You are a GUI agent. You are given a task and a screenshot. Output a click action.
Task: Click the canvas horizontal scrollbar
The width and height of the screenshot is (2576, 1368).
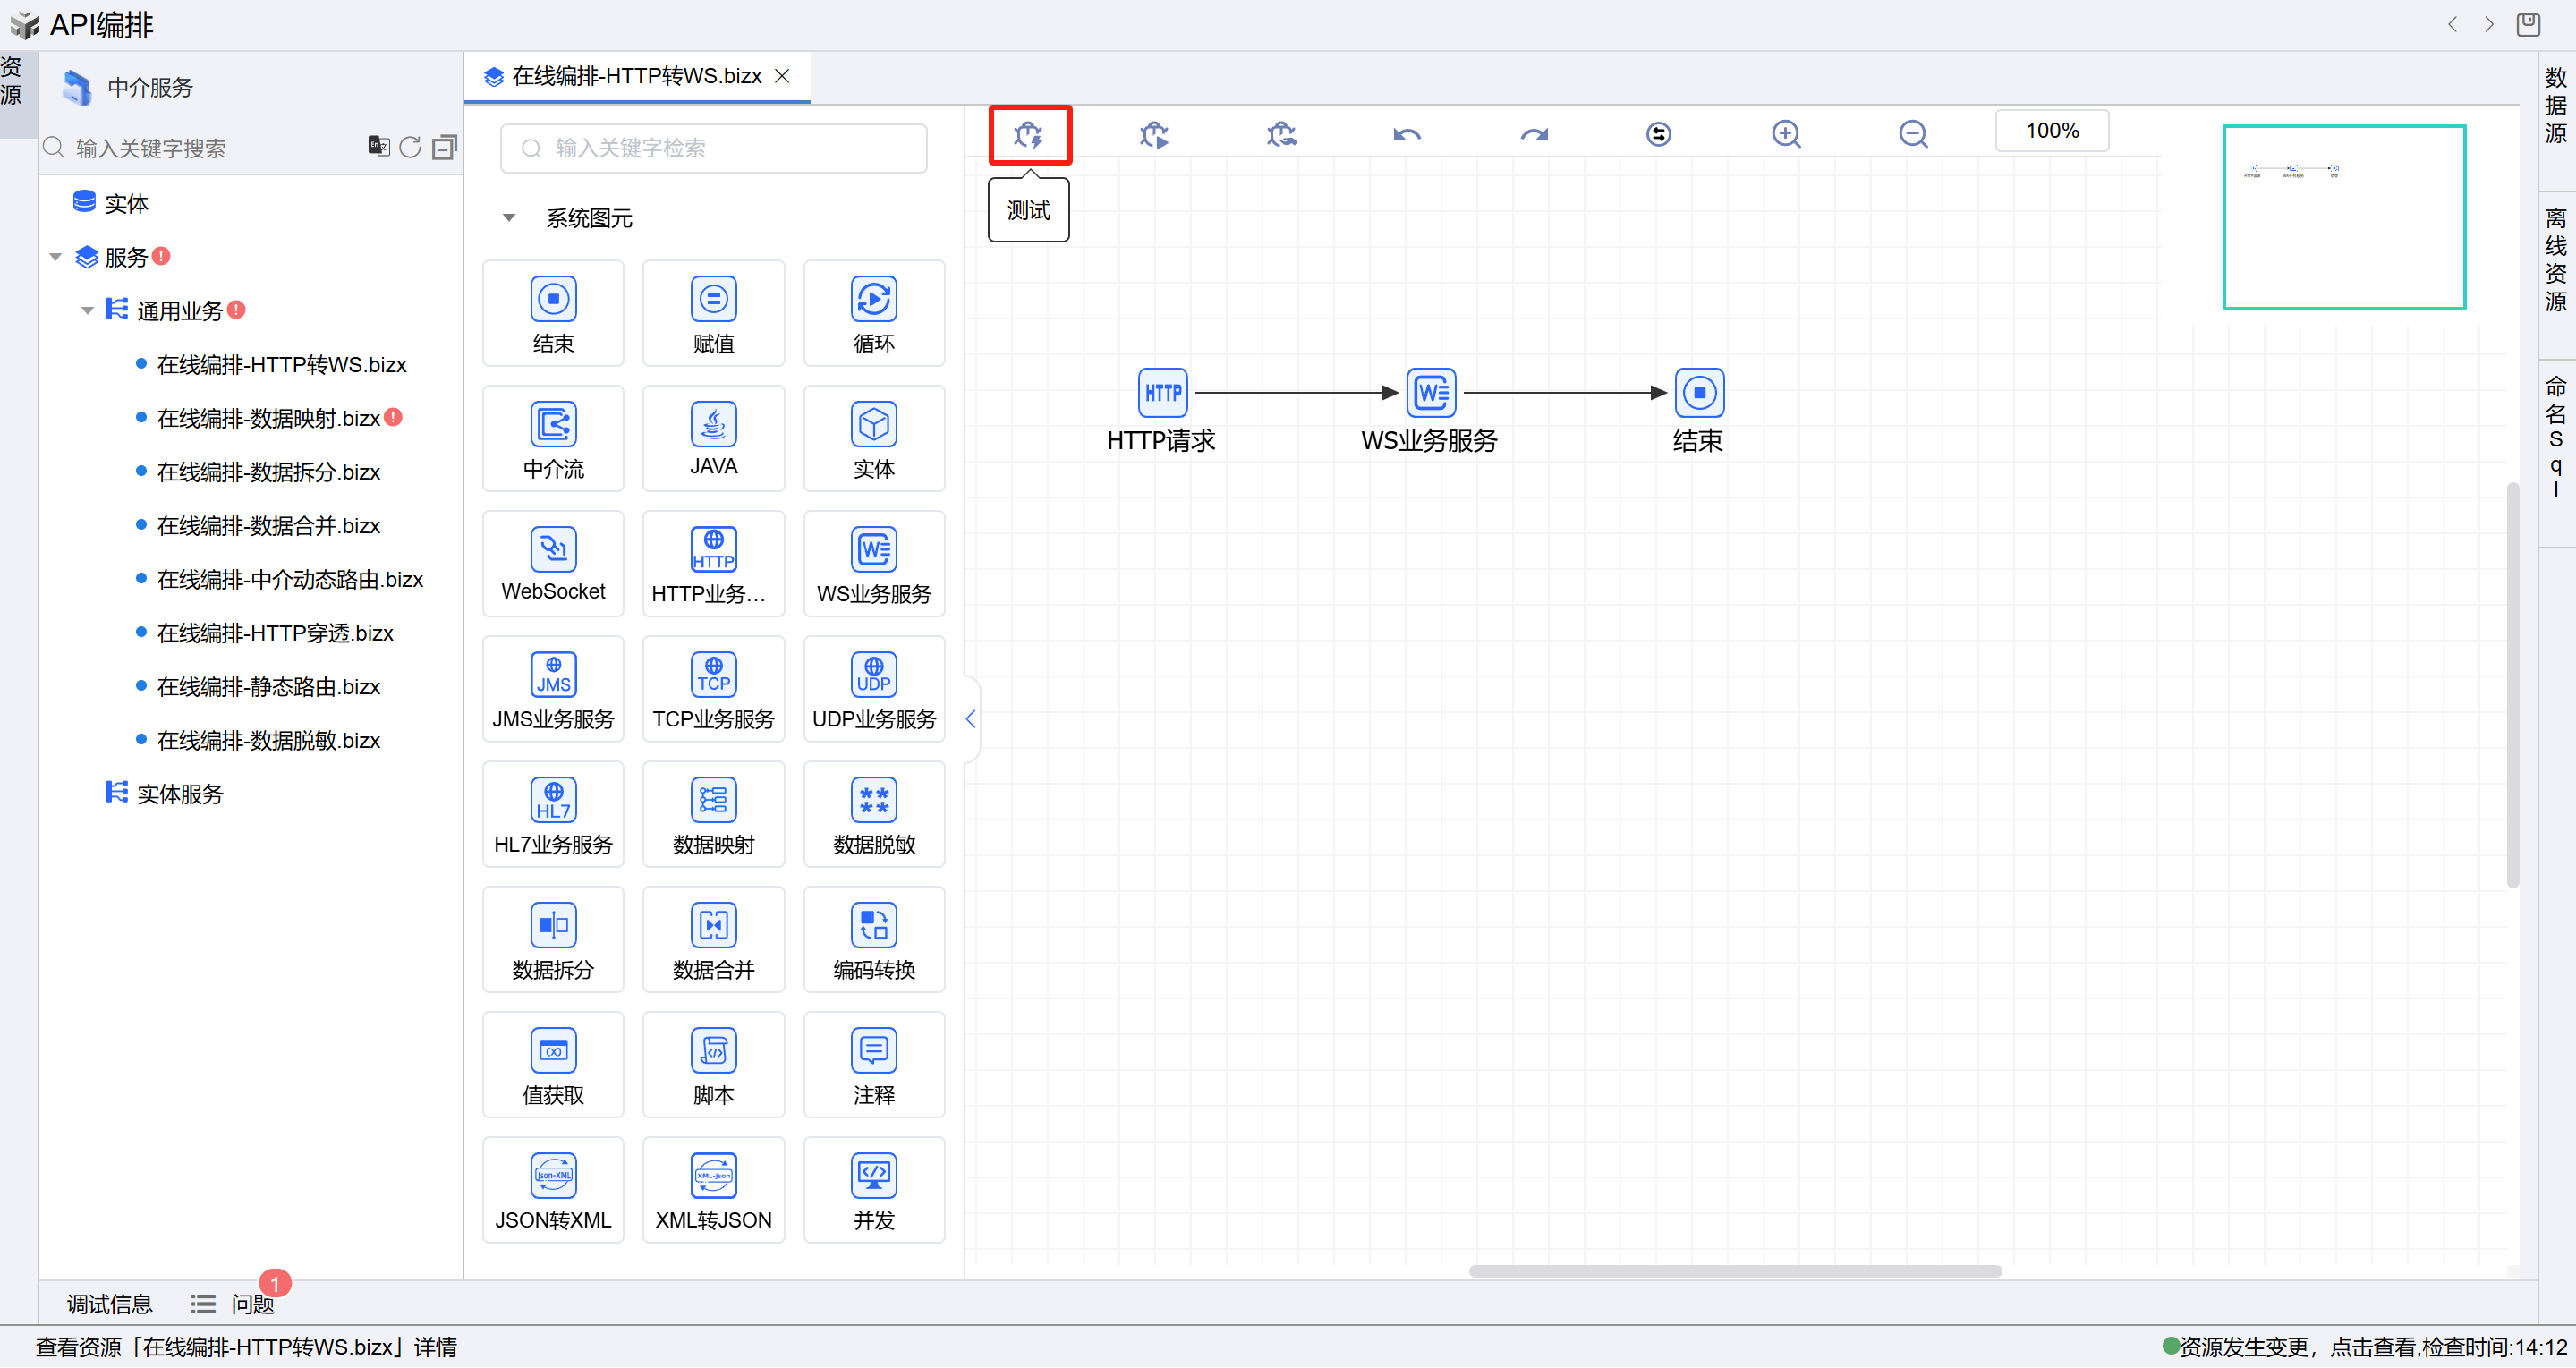click(1734, 1271)
